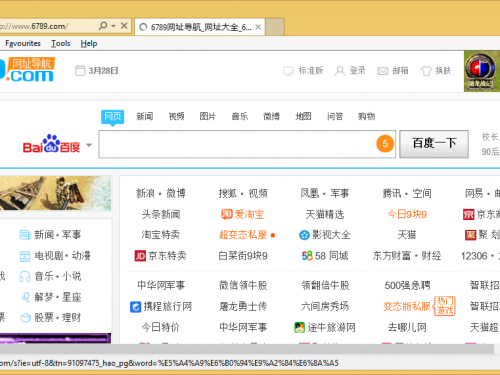The image size is (500, 375).
Task: Click the 爱淘宝 orange icon
Action: [227, 214]
